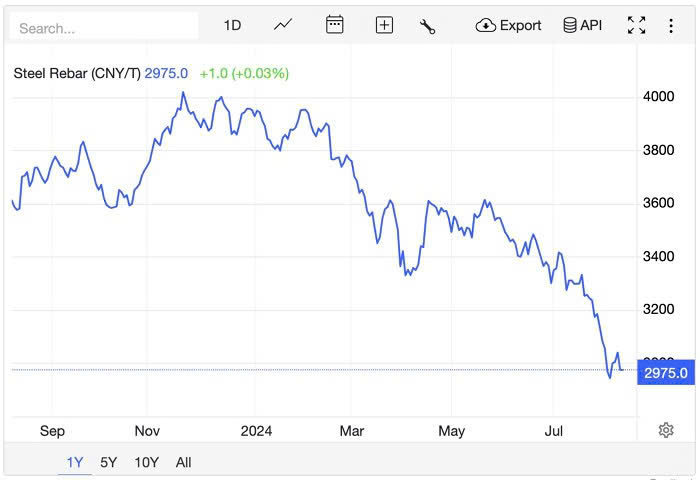This screenshot has width=700, height=480.
Task: Open the 1D interval dropdown
Action: [232, 25]
